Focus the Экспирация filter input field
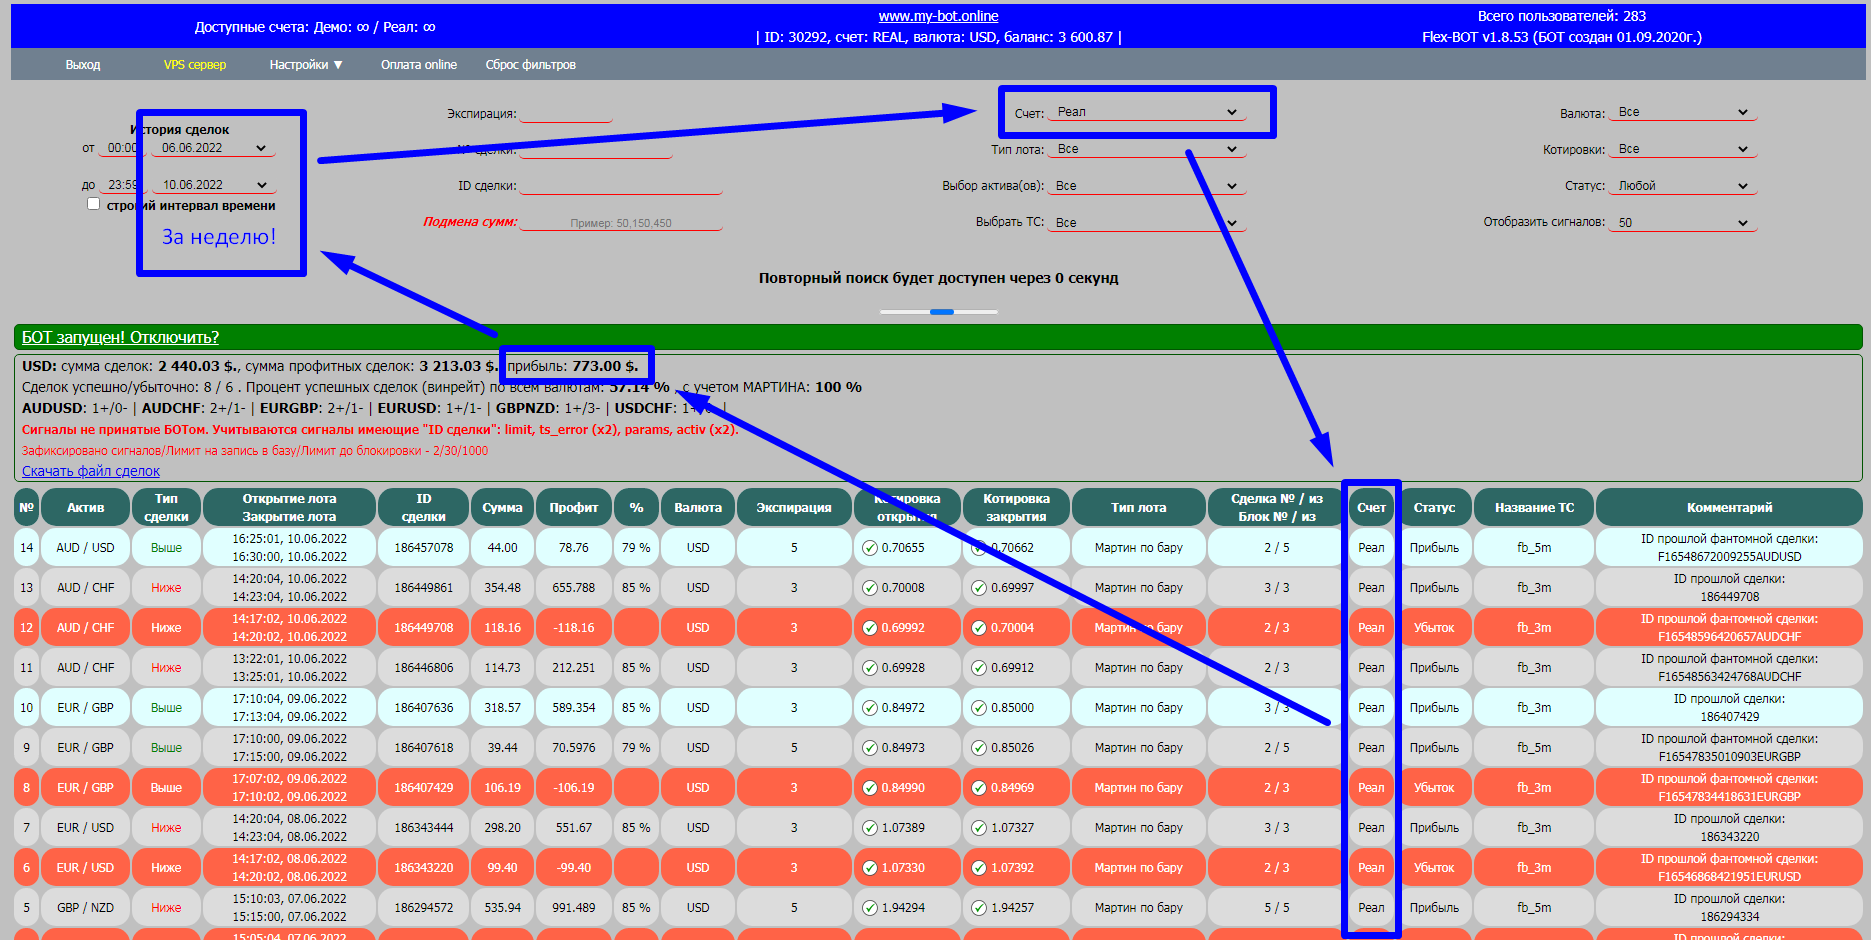Image resolution: width=1871 pixels, height=940 pixels. (x=566, y=113)
